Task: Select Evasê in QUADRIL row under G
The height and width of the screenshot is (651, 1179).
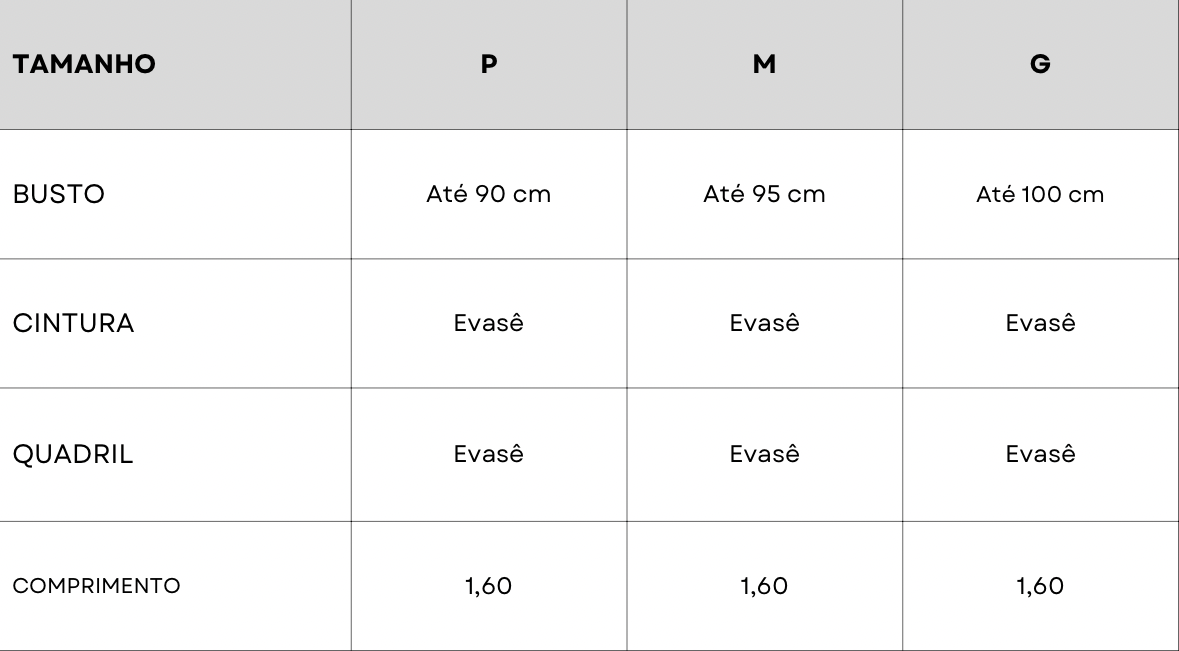Action: pos(1040,455)
